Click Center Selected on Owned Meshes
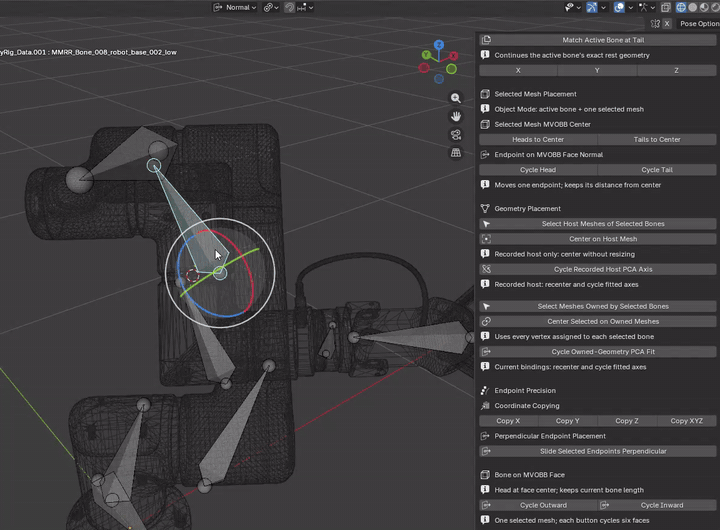Image resolution: width=720 pixels, height=530 pixels. (597, 321)
